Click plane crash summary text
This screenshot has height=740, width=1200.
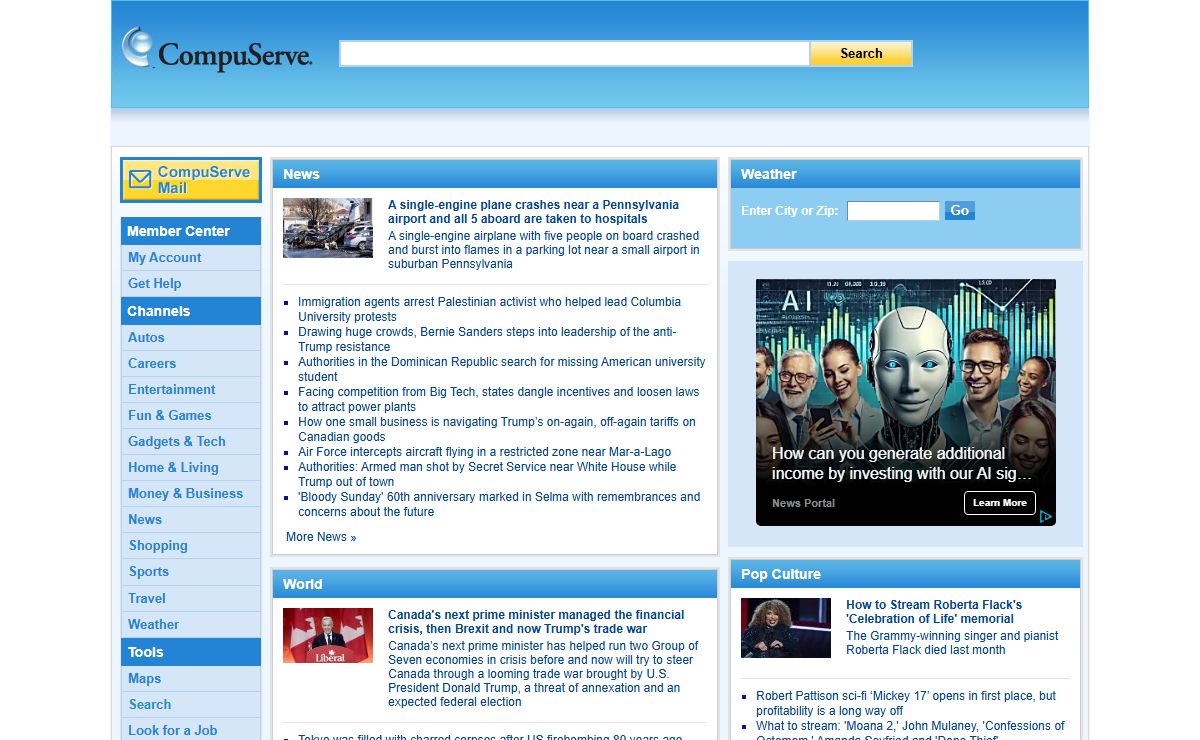tap(544, 250)
